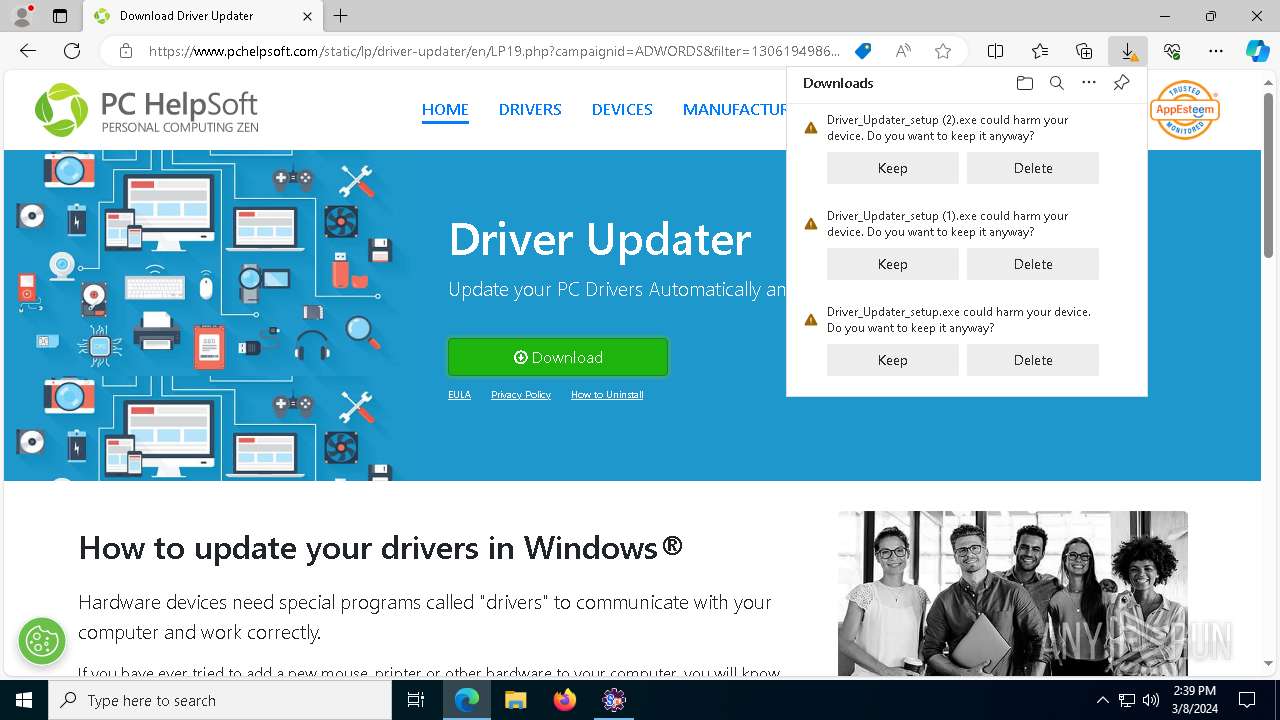Open the Windows Start menu
The image size is (1280, 720).
pyautogui.click(x=24, y=700)
